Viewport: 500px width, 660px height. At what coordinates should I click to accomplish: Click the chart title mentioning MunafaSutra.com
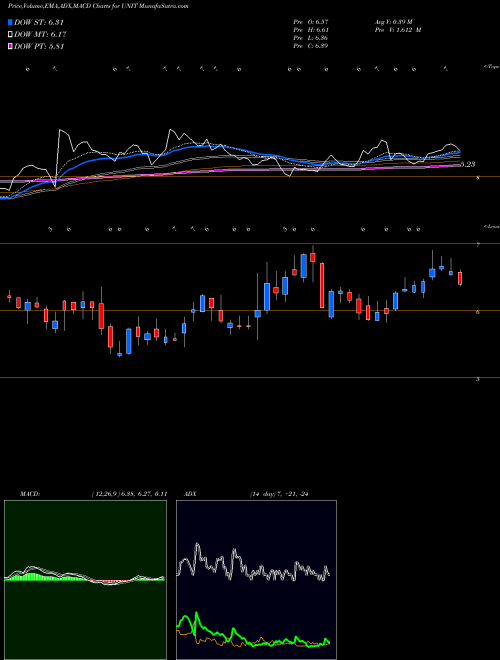[x=98, y=6]
